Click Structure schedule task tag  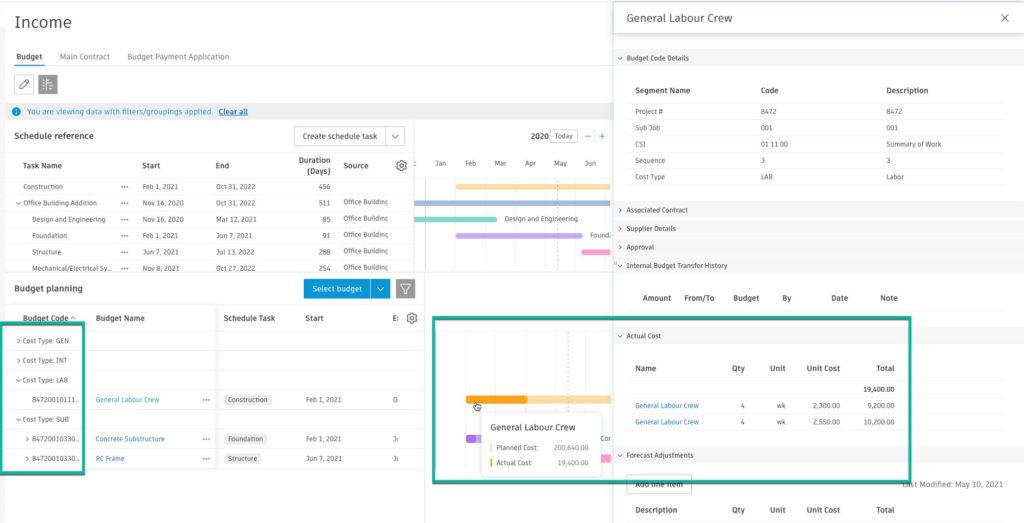pyautogui.click(x=242, y=458)
